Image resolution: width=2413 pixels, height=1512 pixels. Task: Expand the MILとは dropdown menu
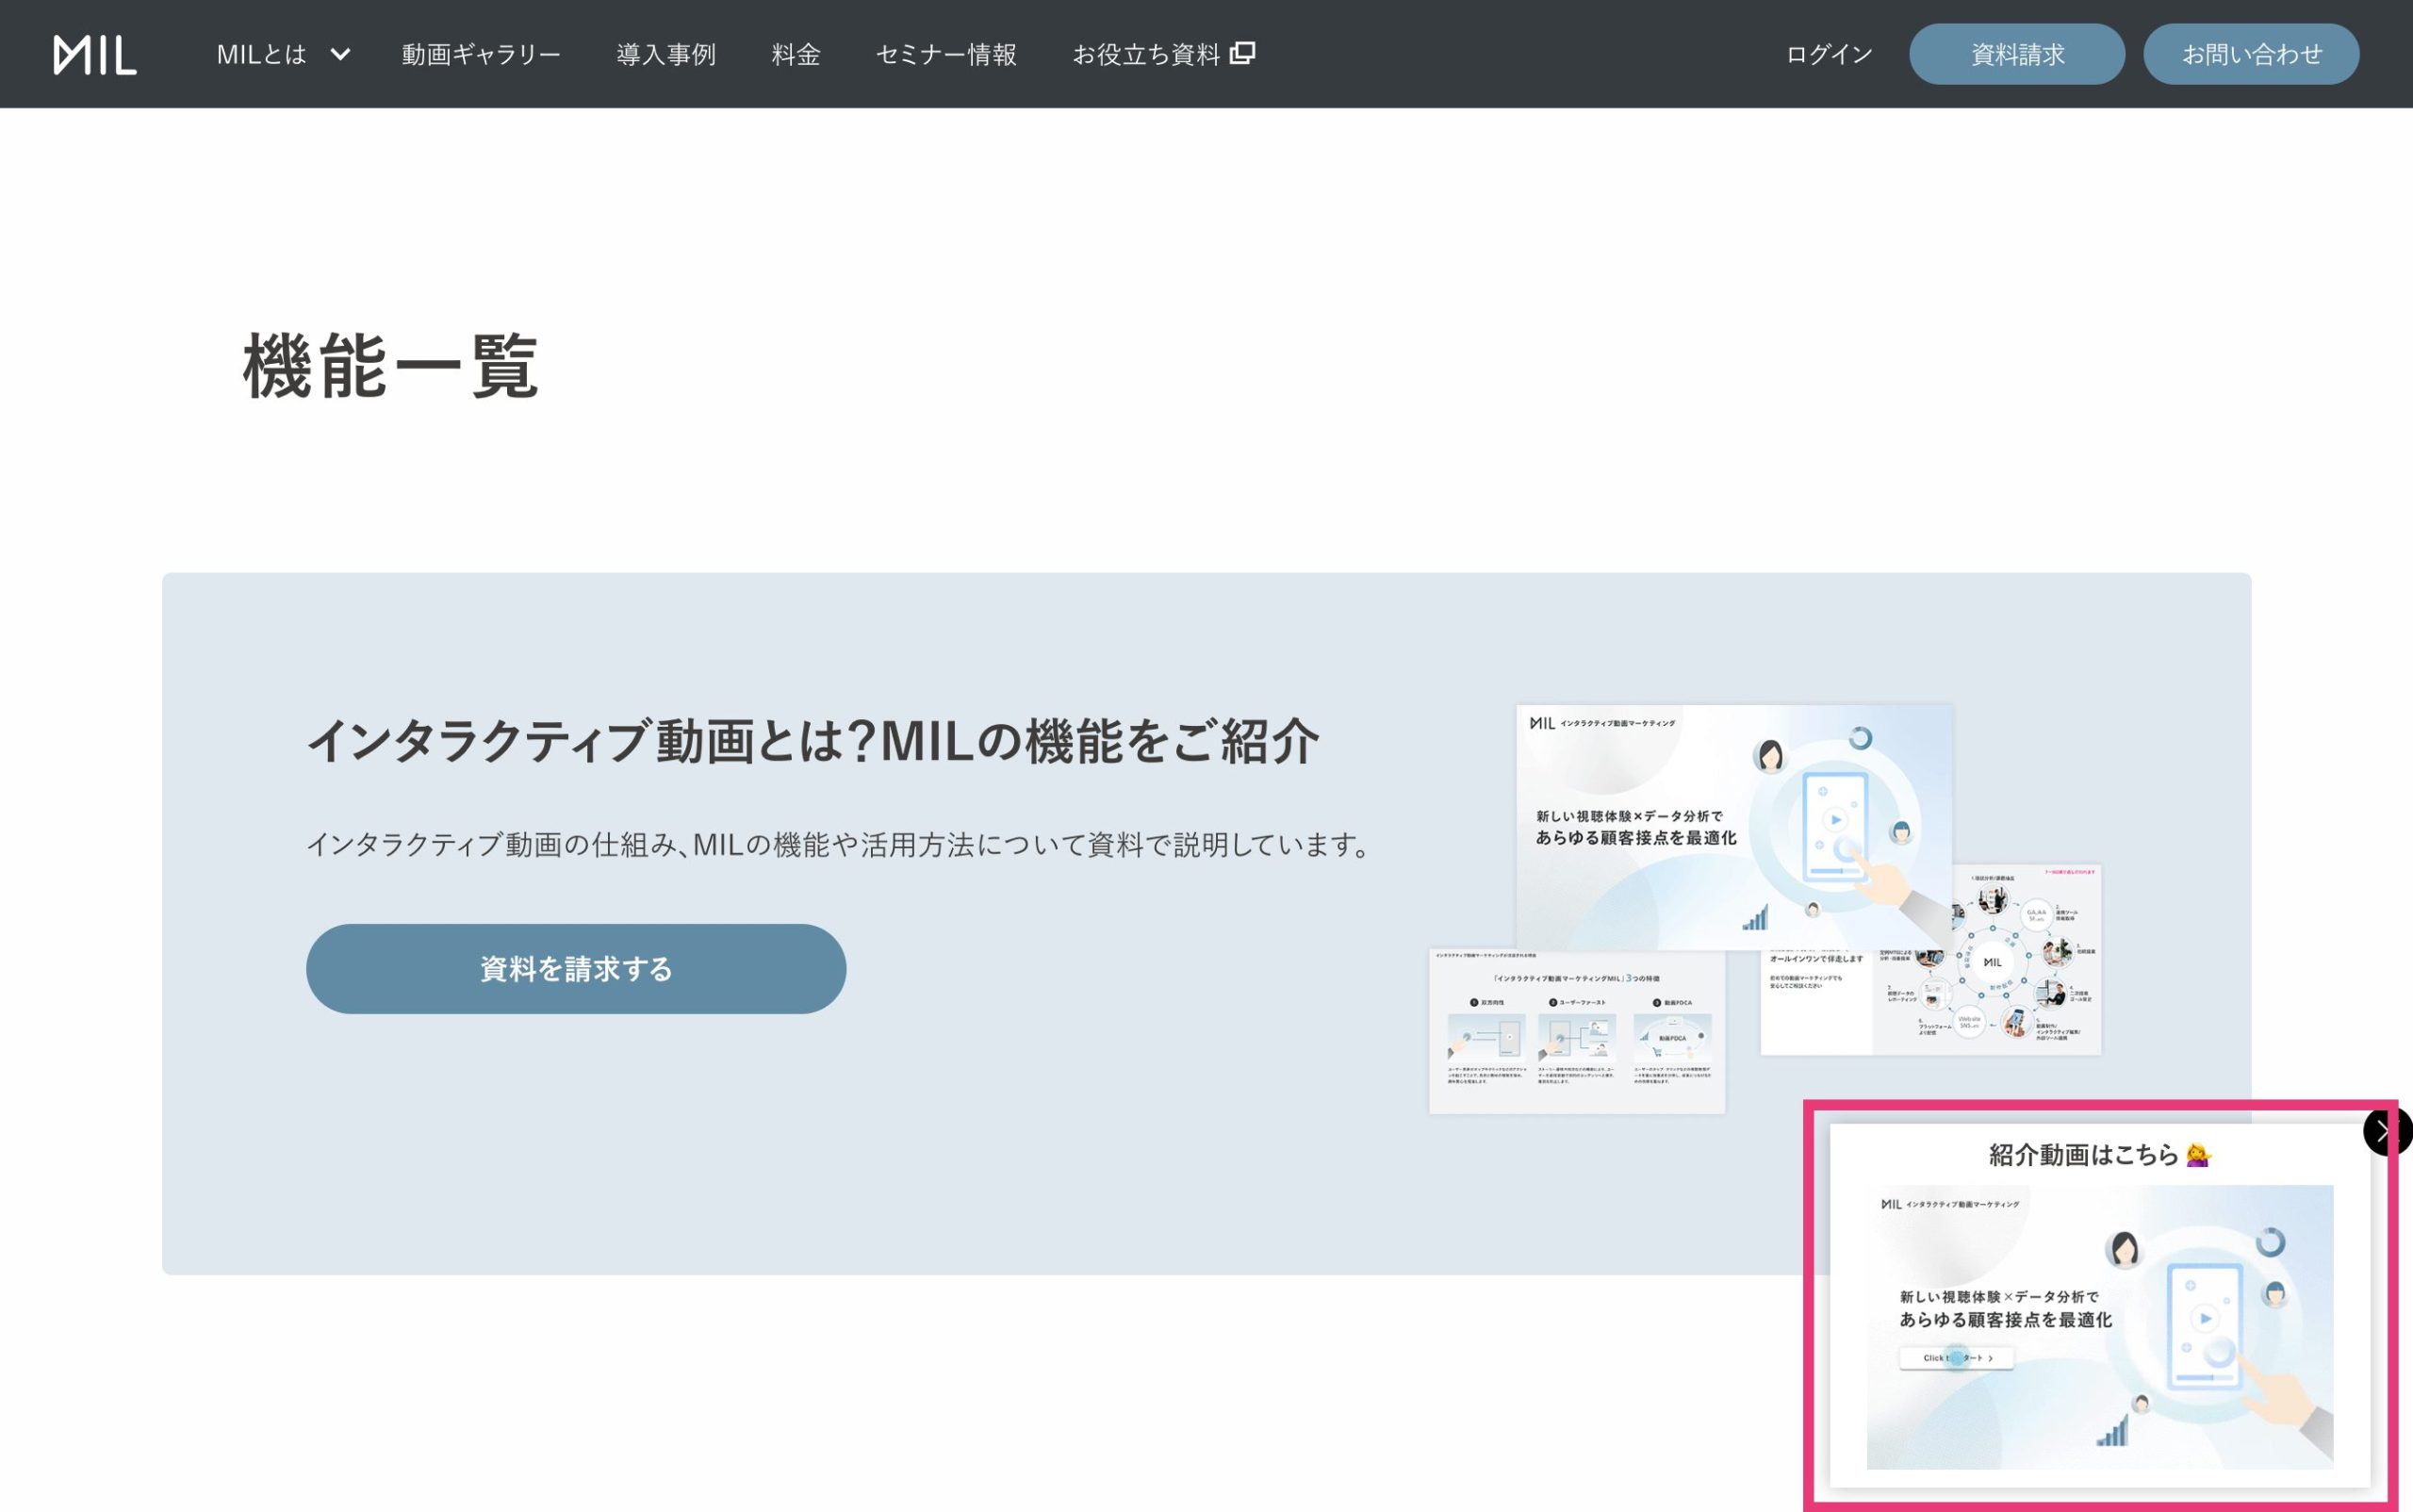283,54
